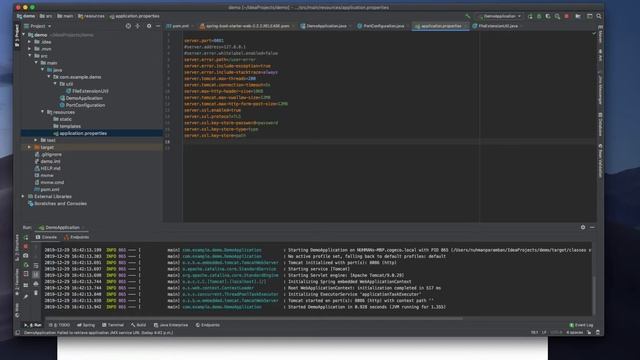Expand the target folder
The image size is (640, 360).
pos(30,147)
